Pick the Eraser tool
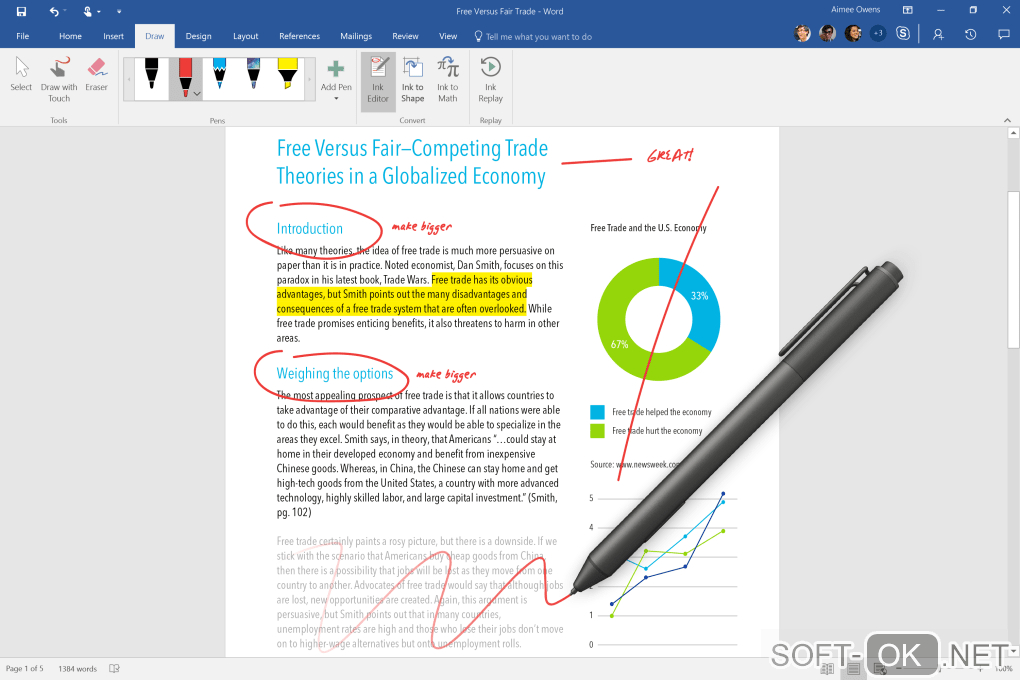Image resolution: width=1020 pixels, height=680 pixels. pos(96,74)
